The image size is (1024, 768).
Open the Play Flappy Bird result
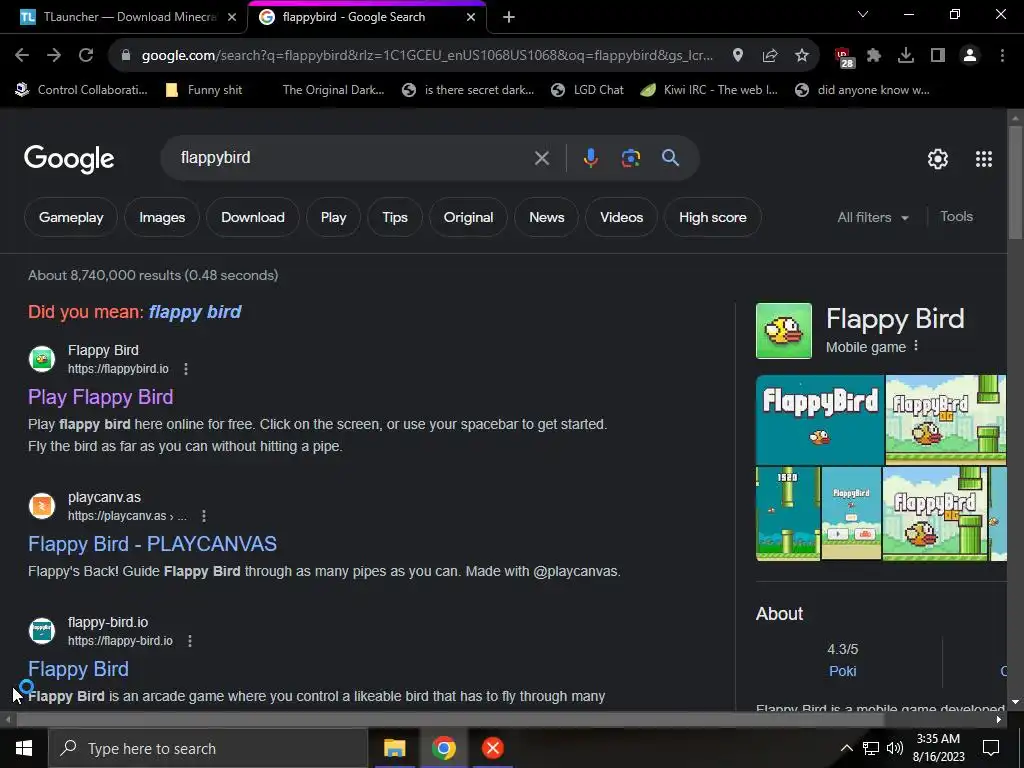(101, 397)
